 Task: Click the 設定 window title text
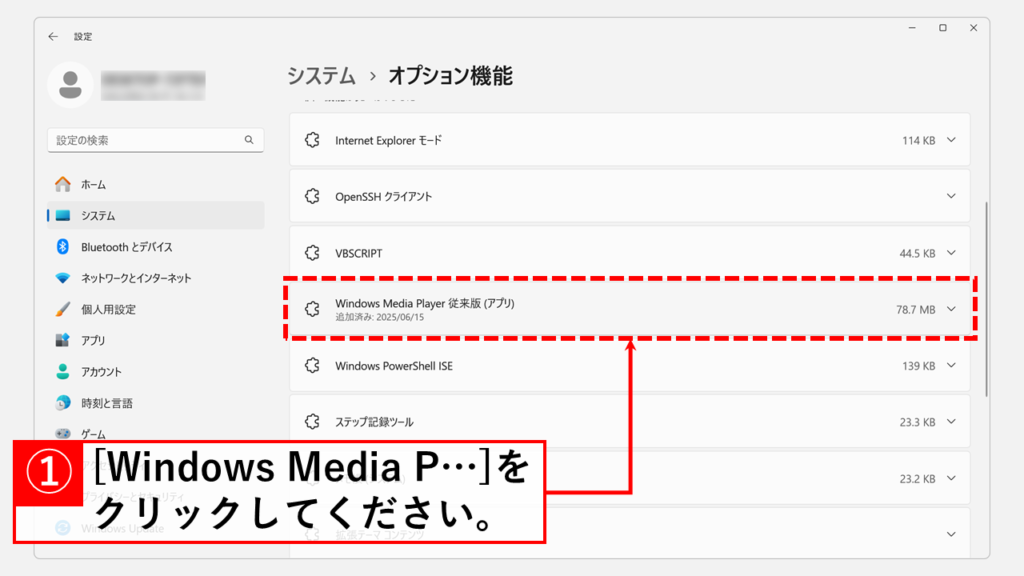(83, 37)
